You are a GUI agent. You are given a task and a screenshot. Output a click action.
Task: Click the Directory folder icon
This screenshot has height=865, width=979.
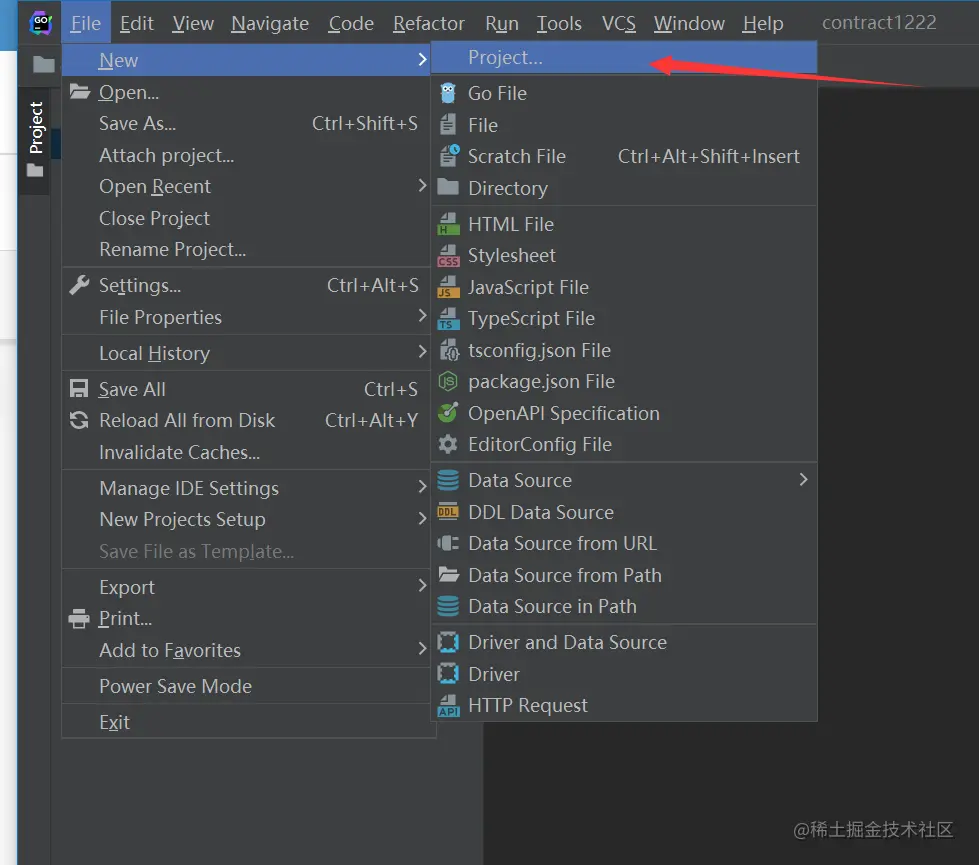point(448,187)
